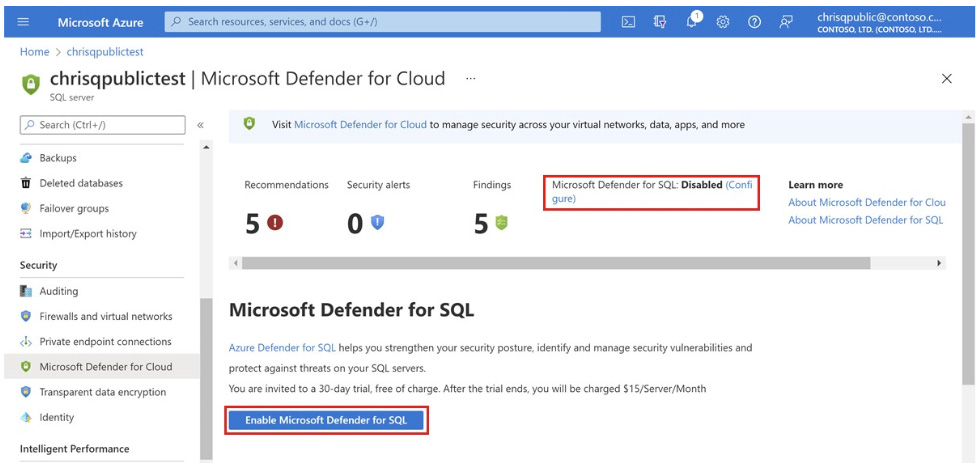Open Private endpoint connections

[x=105, y=341]
